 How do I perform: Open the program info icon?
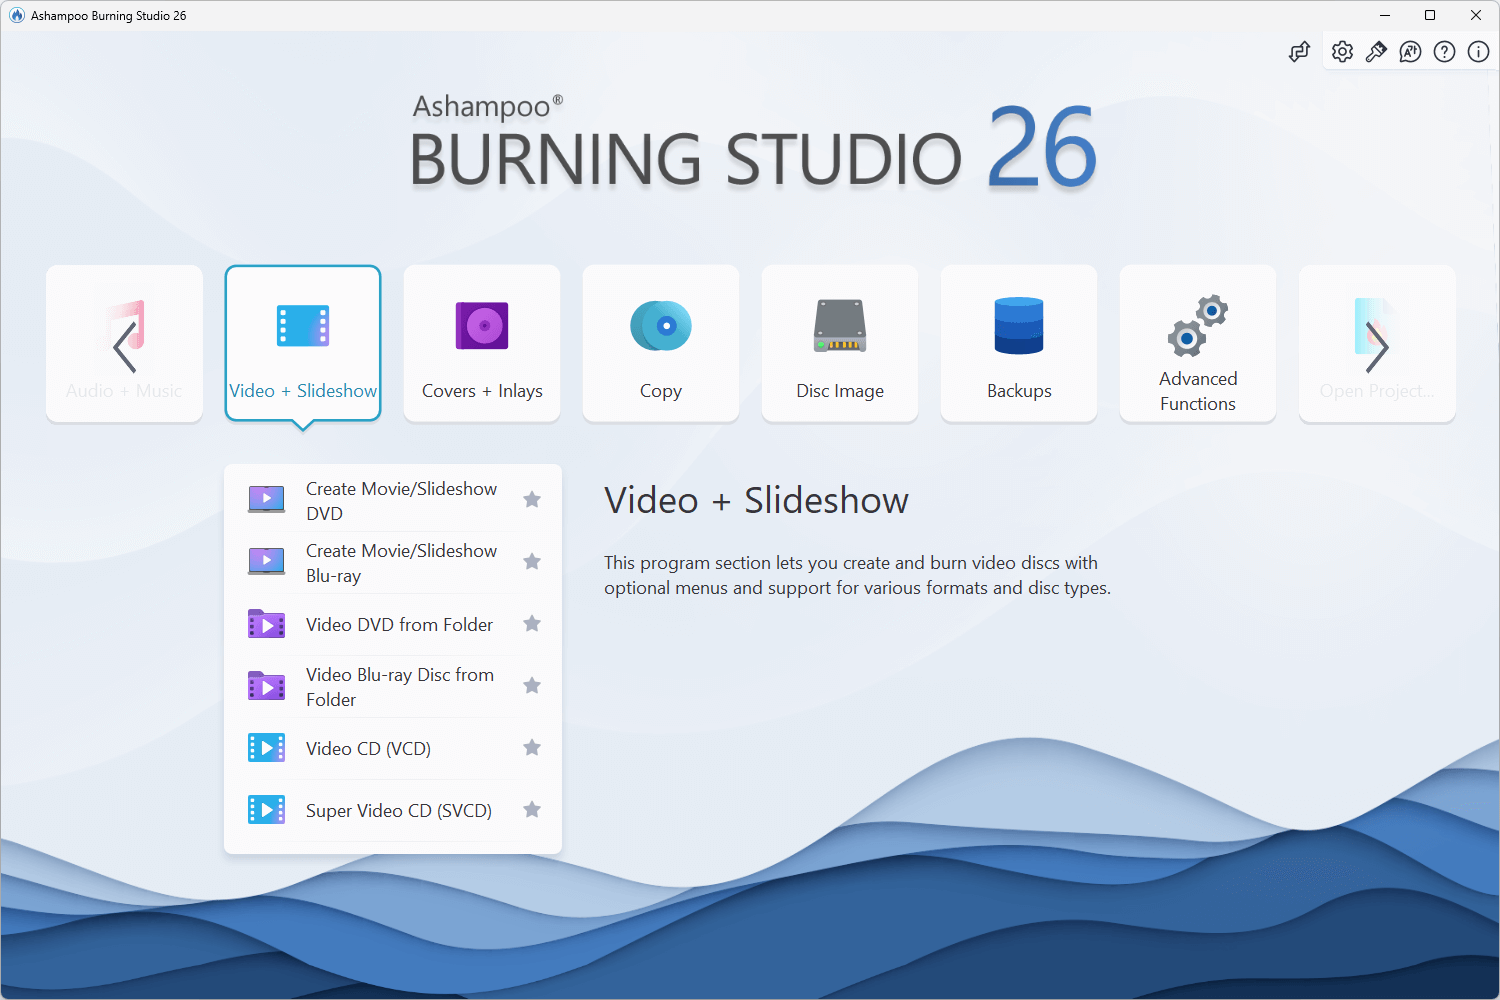pyautogui.click(x=1478, y=51)
